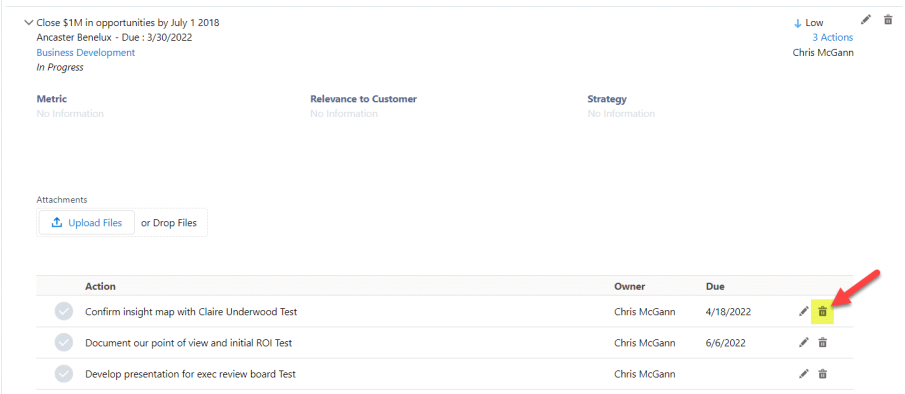Screen dimensions: 905x394
Task: Edit the Confirm insight map action
Action: tap(803, 312)
